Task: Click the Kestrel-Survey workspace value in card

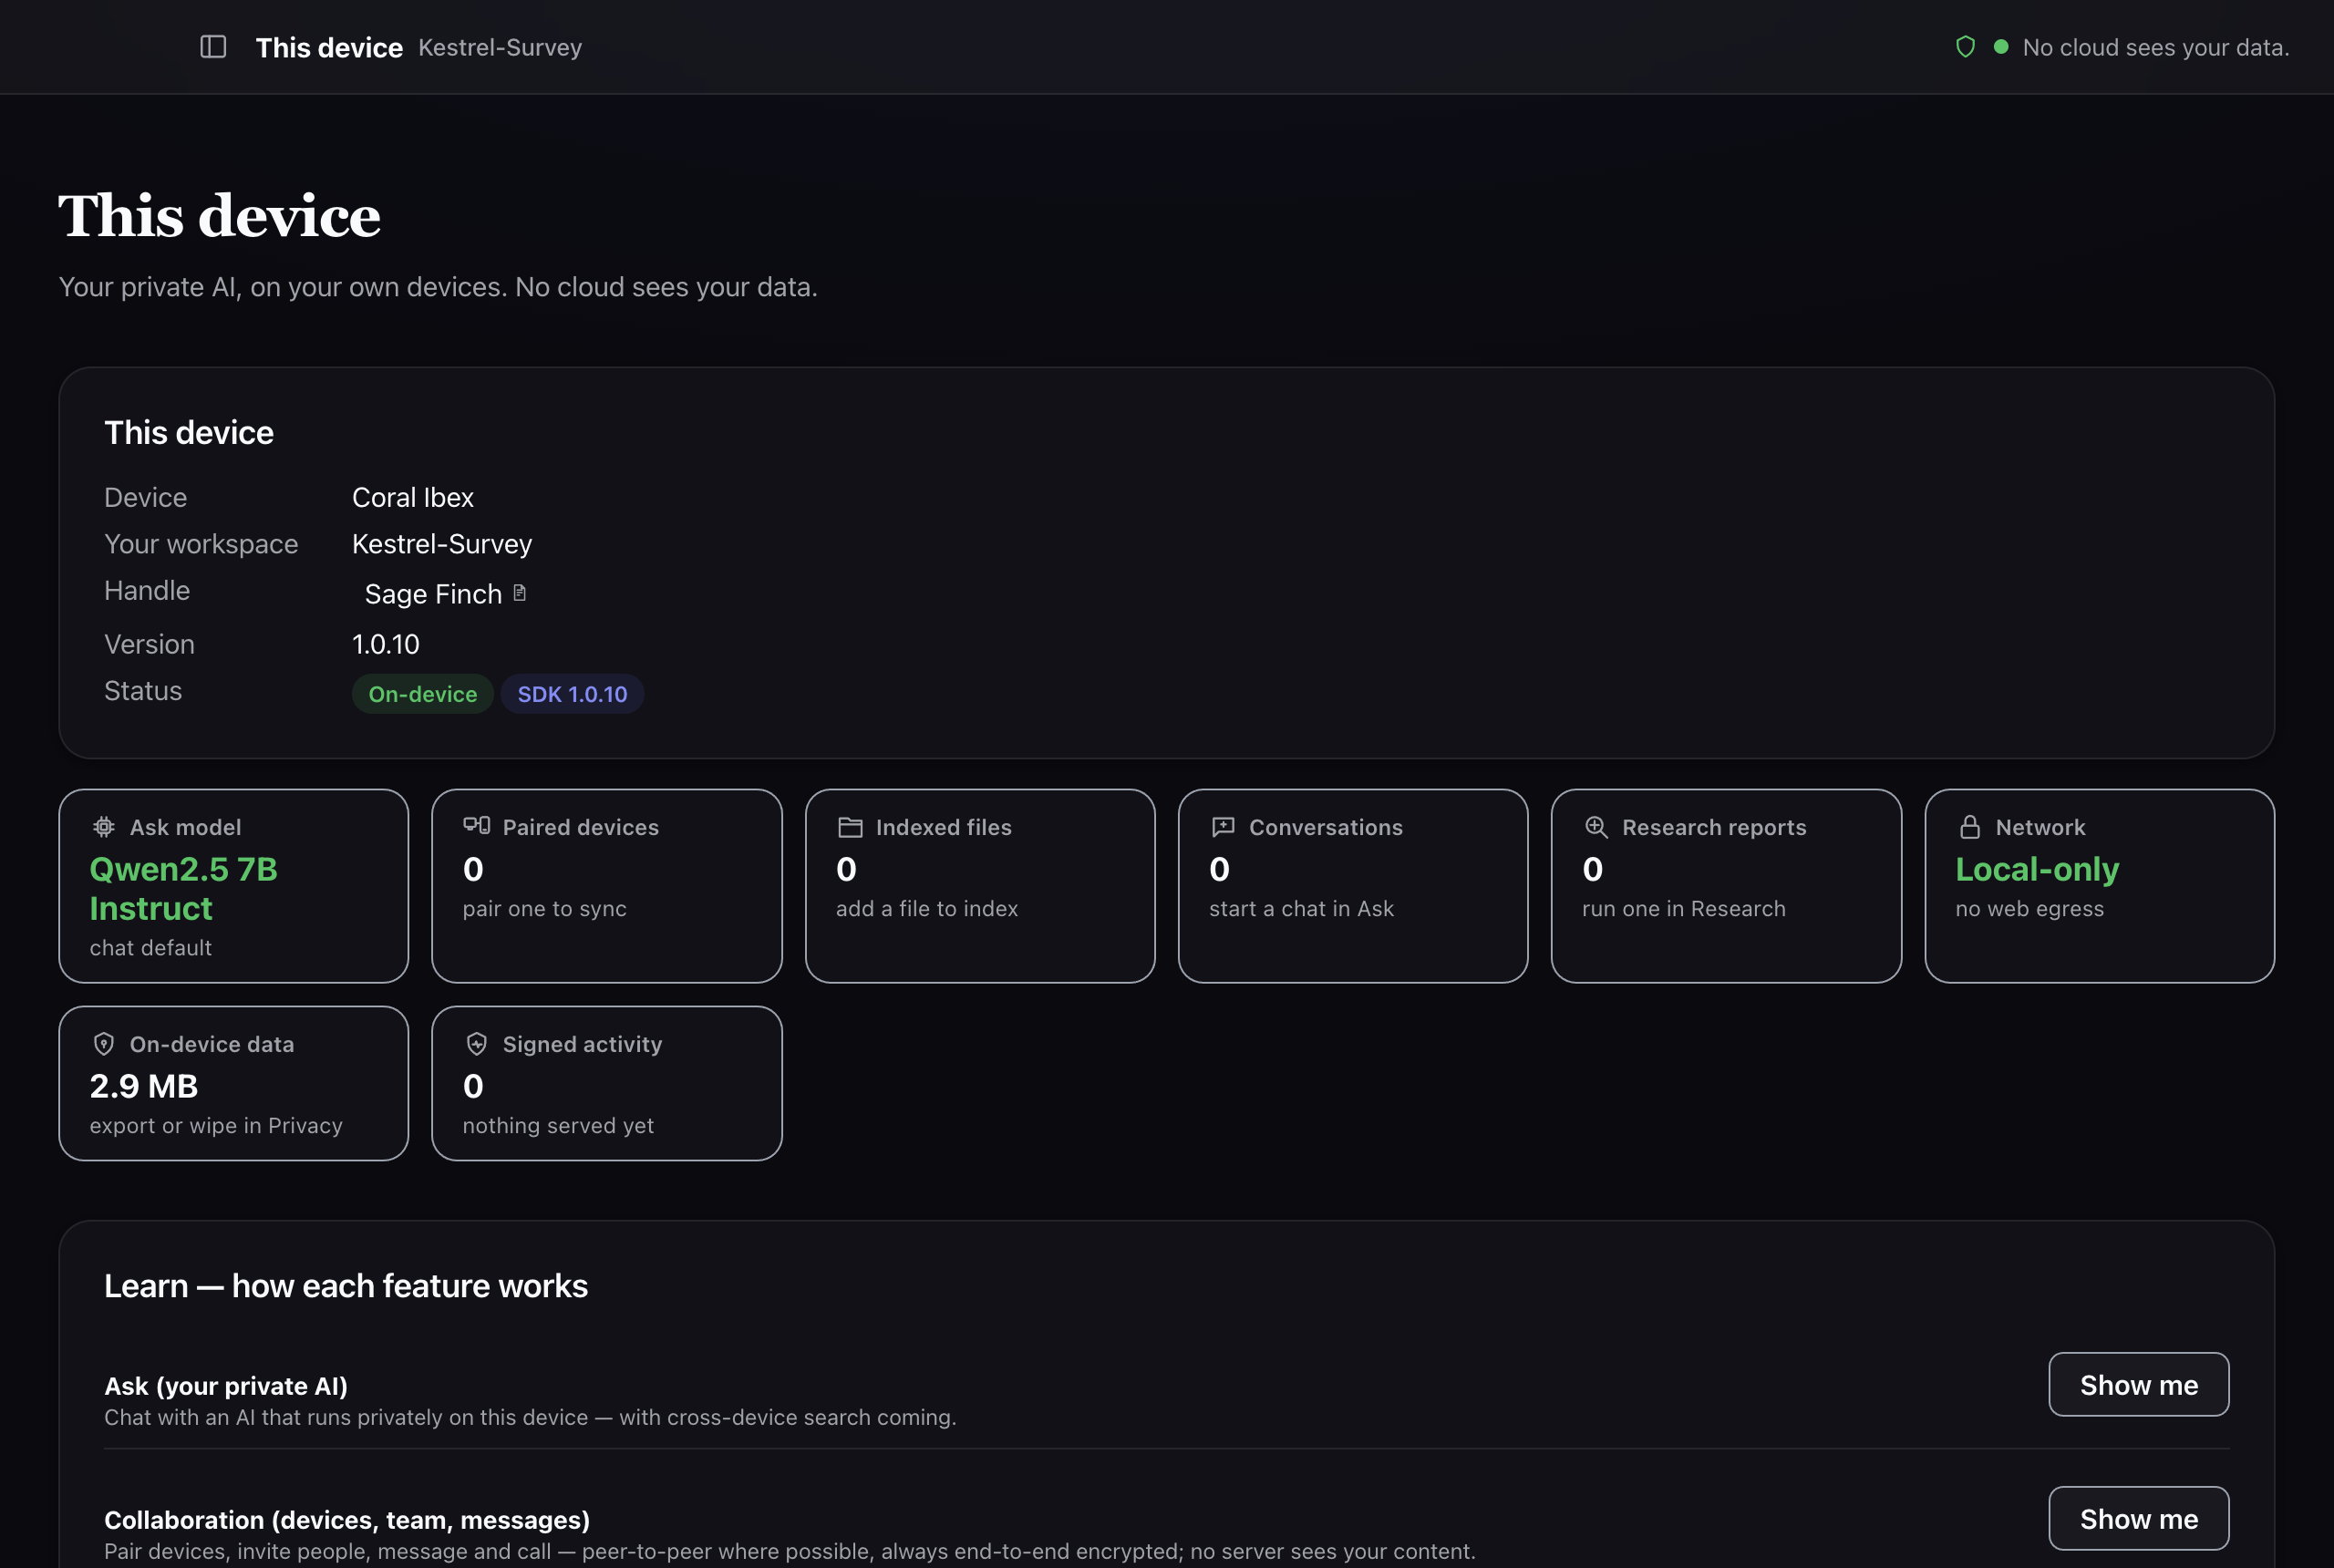Action: point(442,544)
